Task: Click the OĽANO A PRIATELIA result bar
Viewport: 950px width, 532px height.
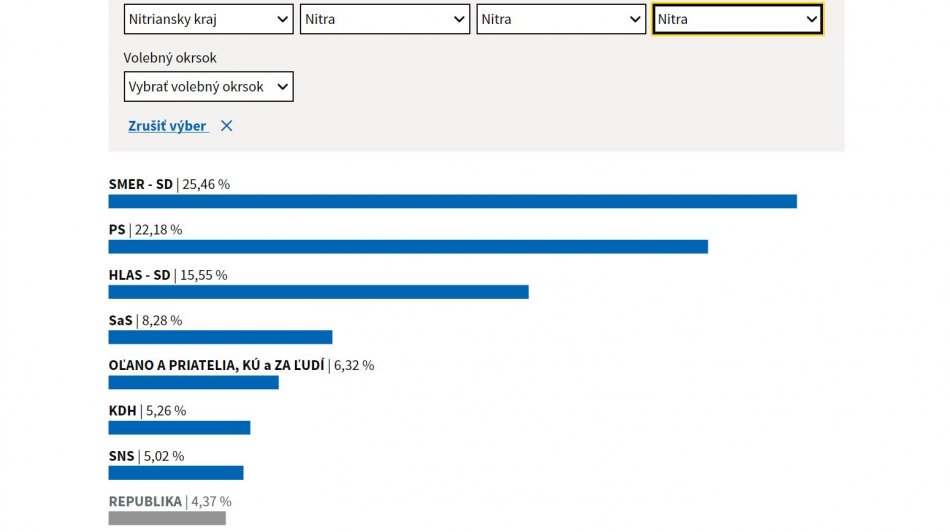Action: [193, 382]
